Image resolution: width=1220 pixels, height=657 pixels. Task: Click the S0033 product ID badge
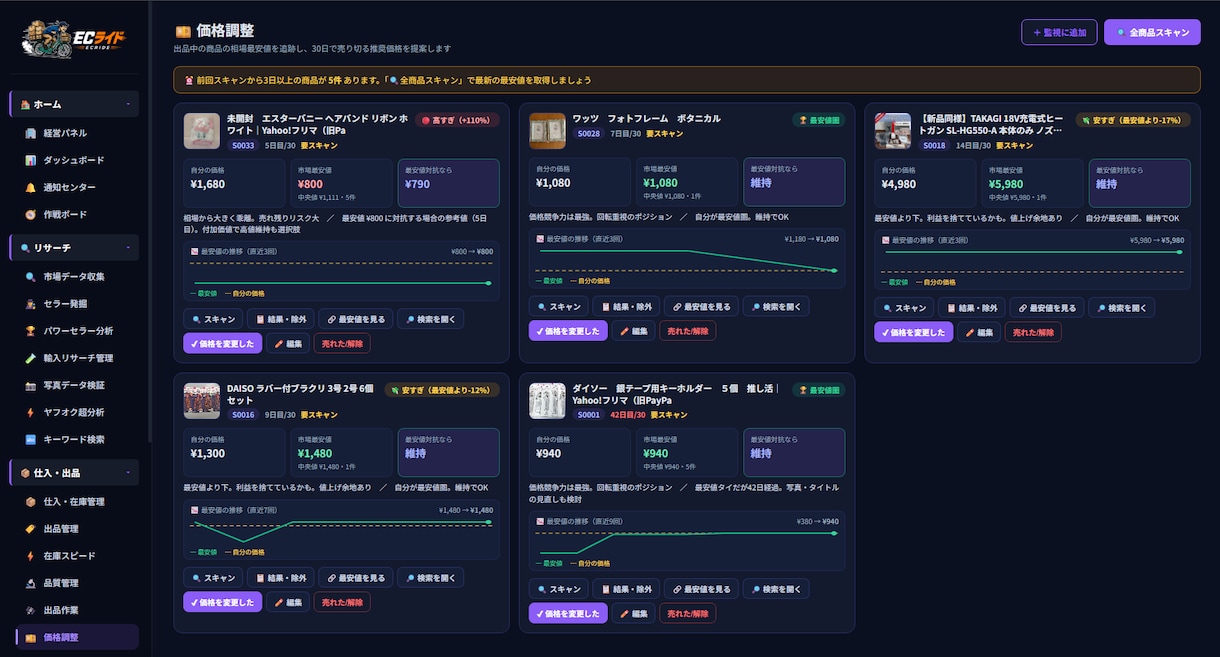(243, 146)
